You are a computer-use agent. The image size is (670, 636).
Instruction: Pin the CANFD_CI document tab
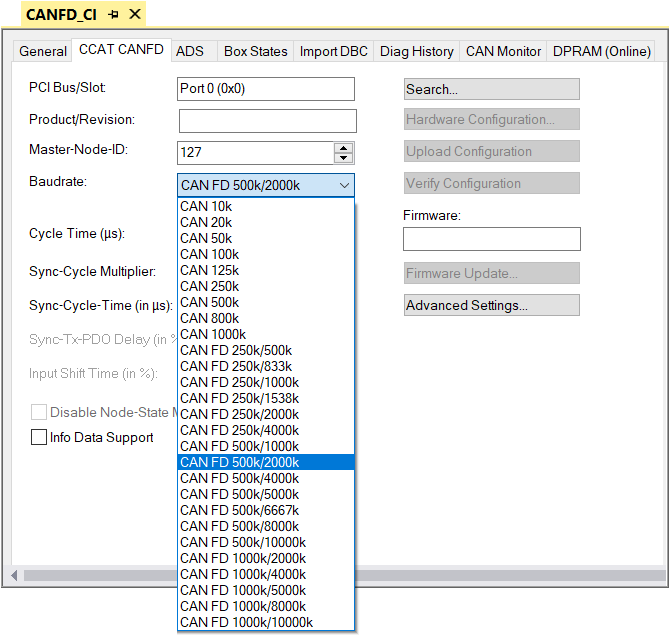click(113, 15)
